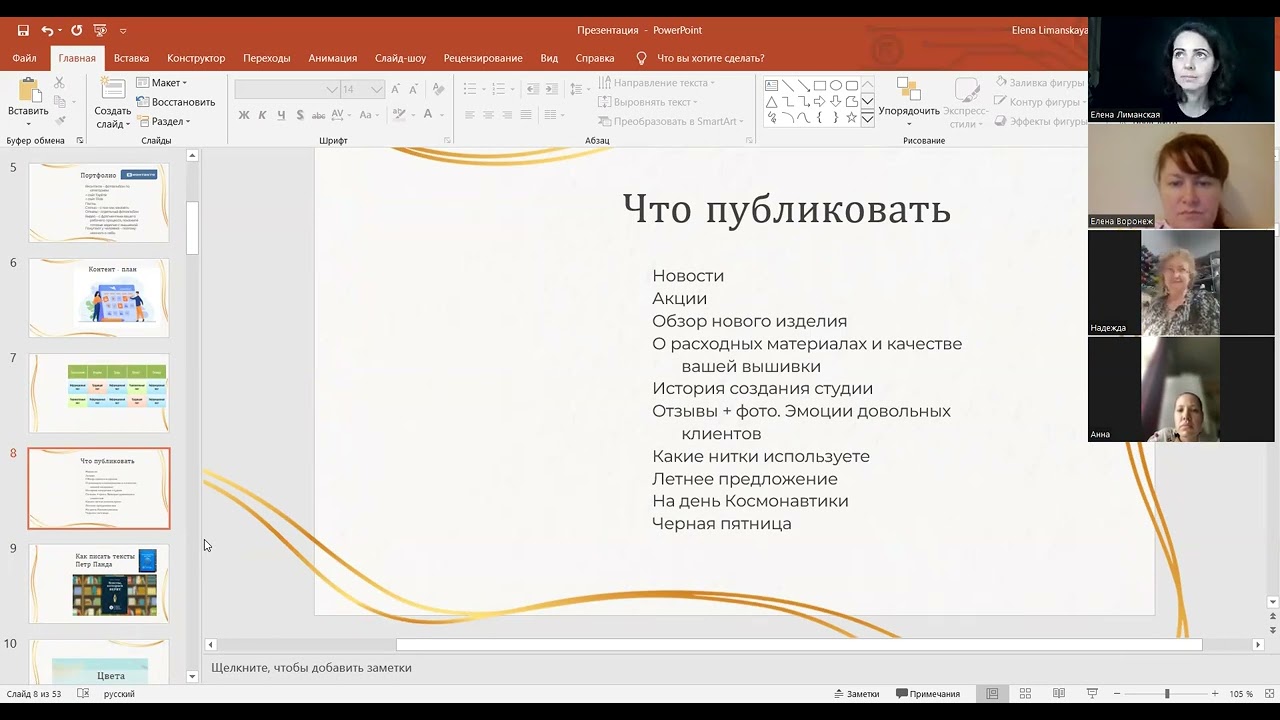Switch to the Конструктор tab
1280x720 pixels.
pos(196,58)
